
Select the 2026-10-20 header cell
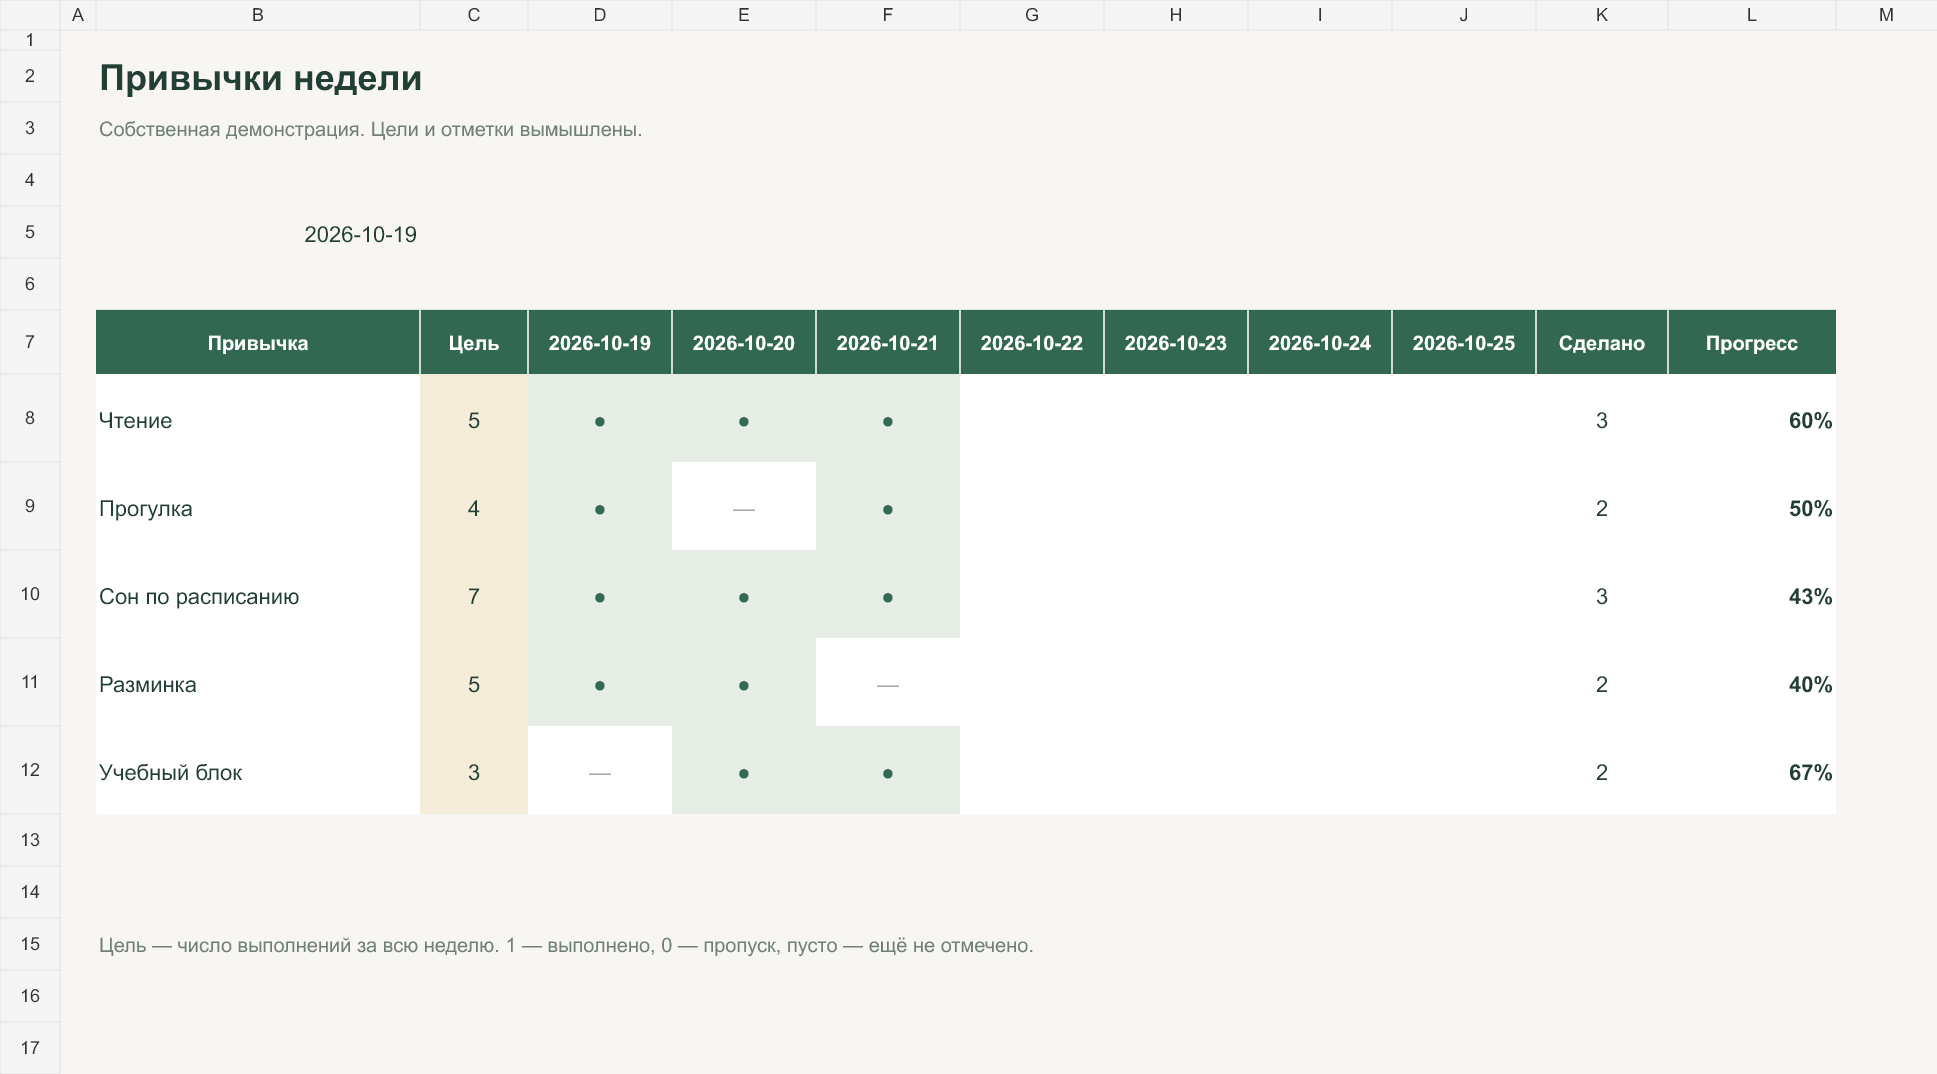744,343
